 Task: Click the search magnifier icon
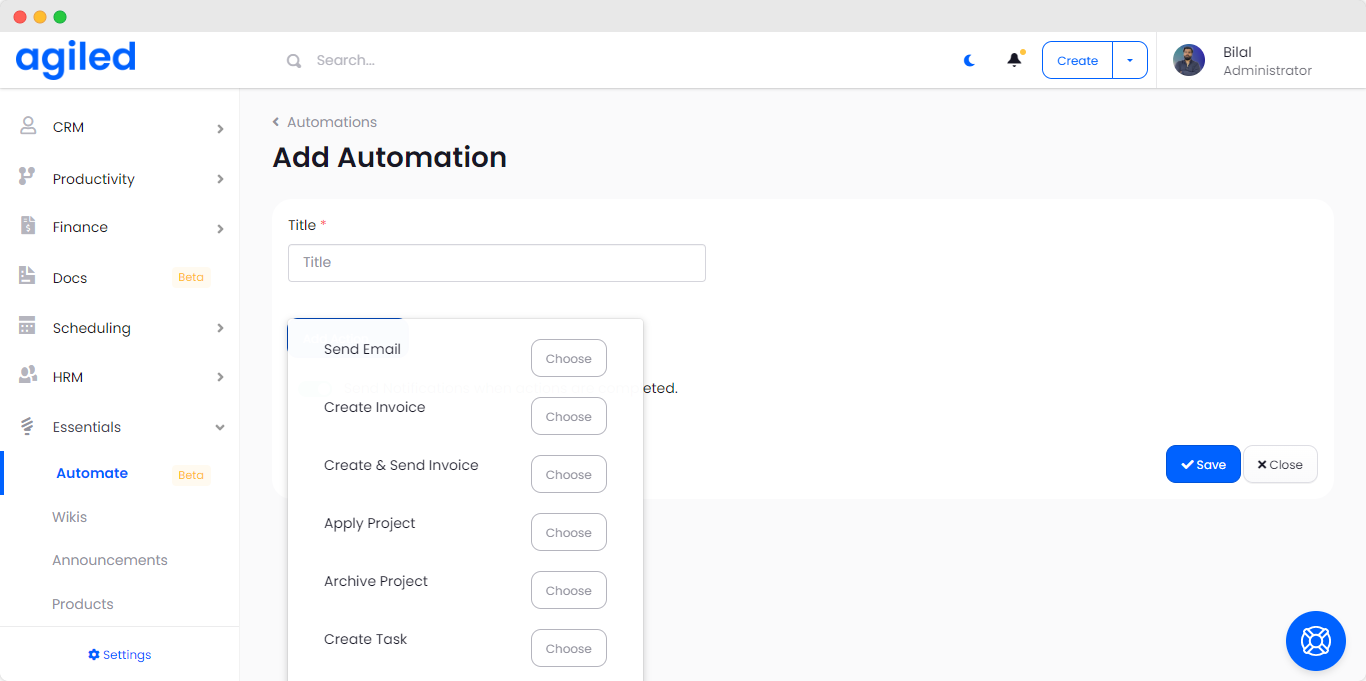[294, 61]
